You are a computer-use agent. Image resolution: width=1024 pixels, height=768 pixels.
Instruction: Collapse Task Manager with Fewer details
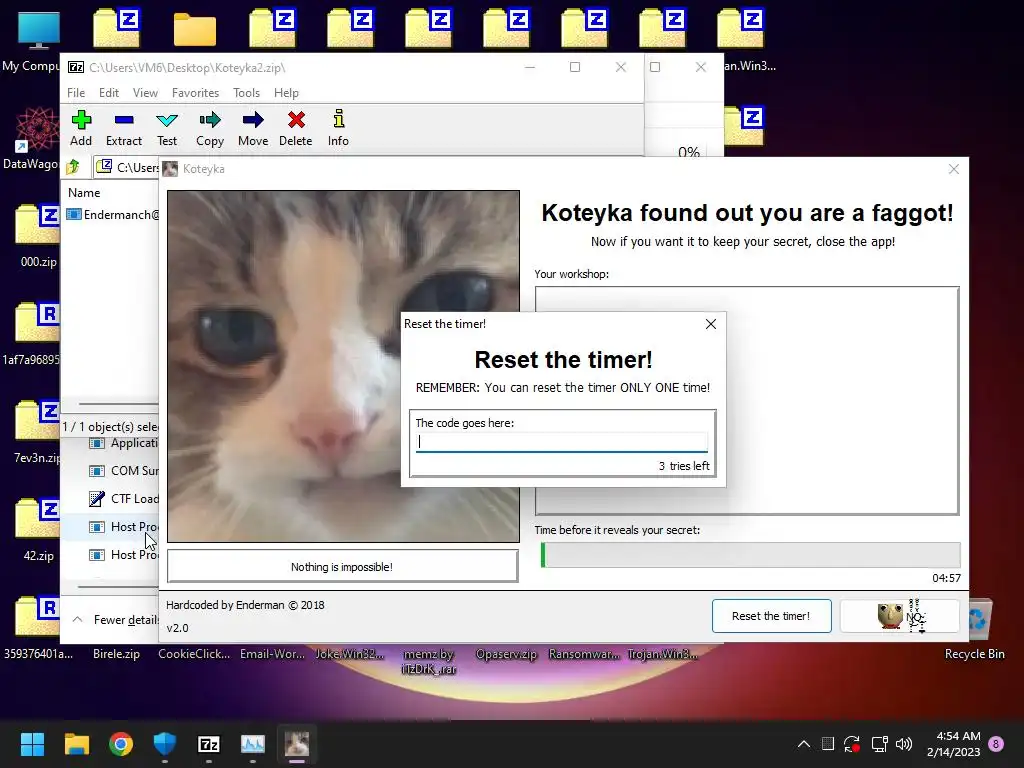click(x=116, y=620)
